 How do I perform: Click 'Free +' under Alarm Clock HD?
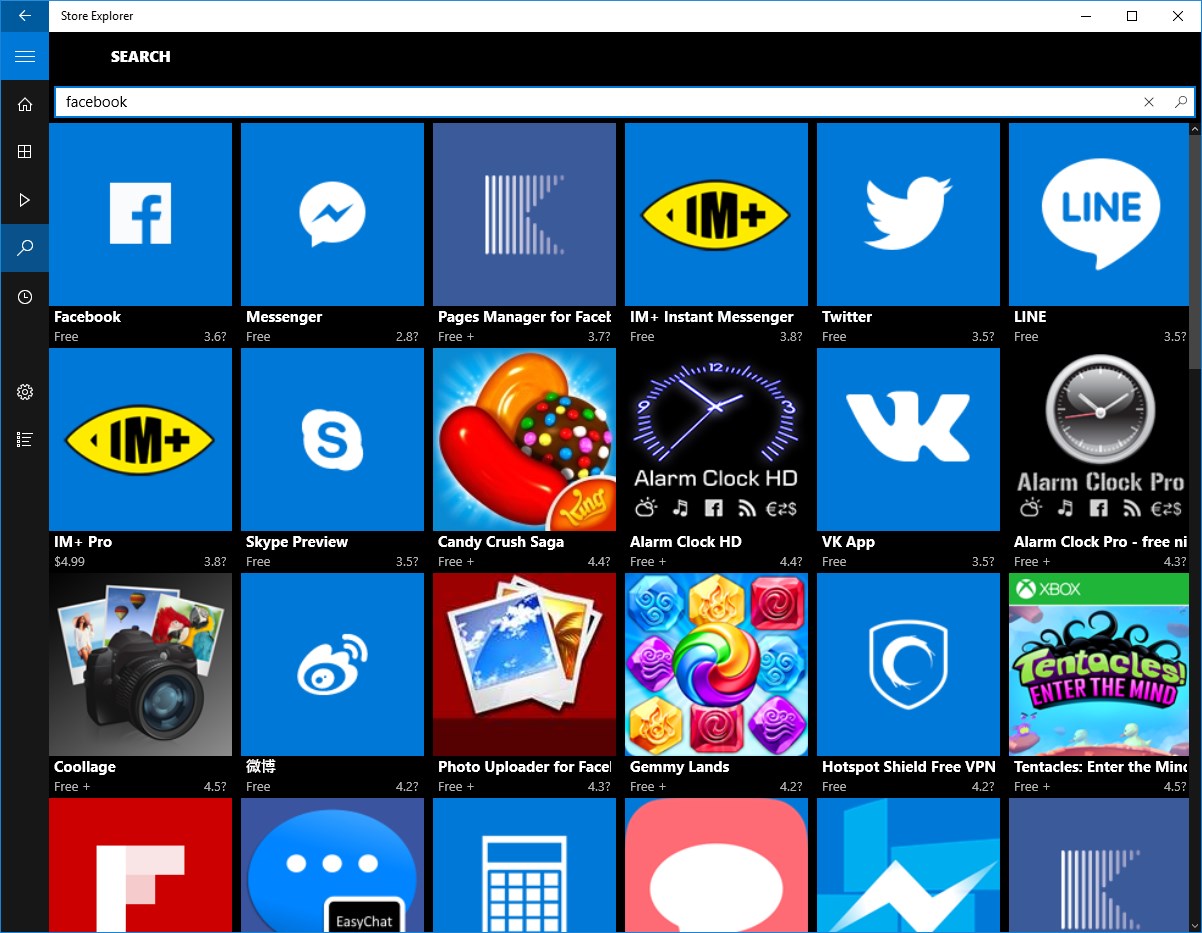click(x=646, y=562)
